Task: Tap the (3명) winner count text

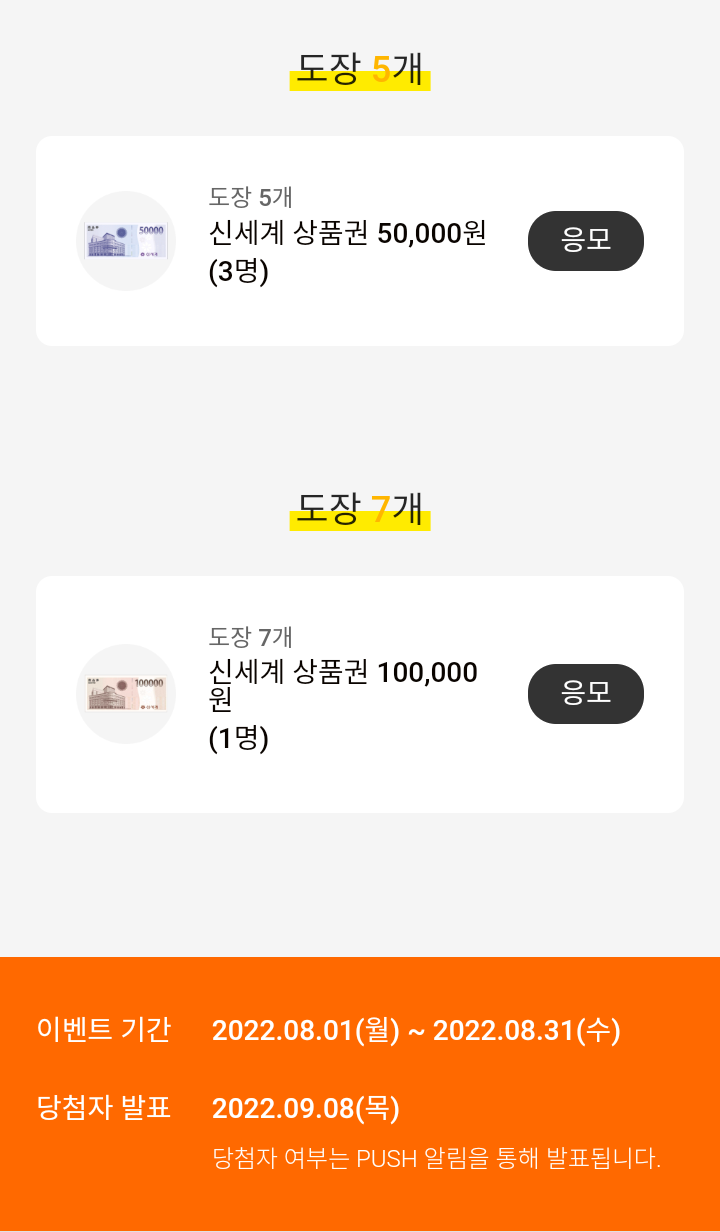Action: (x=239, y=271)
